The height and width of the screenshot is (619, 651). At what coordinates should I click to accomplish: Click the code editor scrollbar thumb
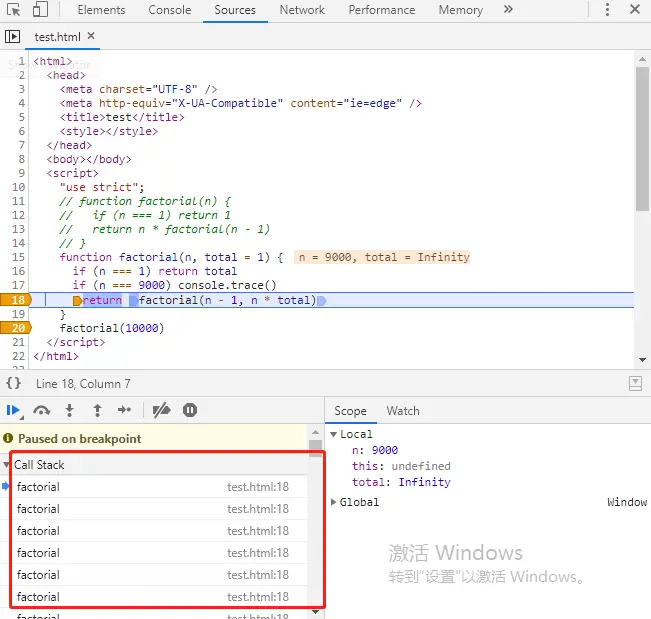[642, 139]
